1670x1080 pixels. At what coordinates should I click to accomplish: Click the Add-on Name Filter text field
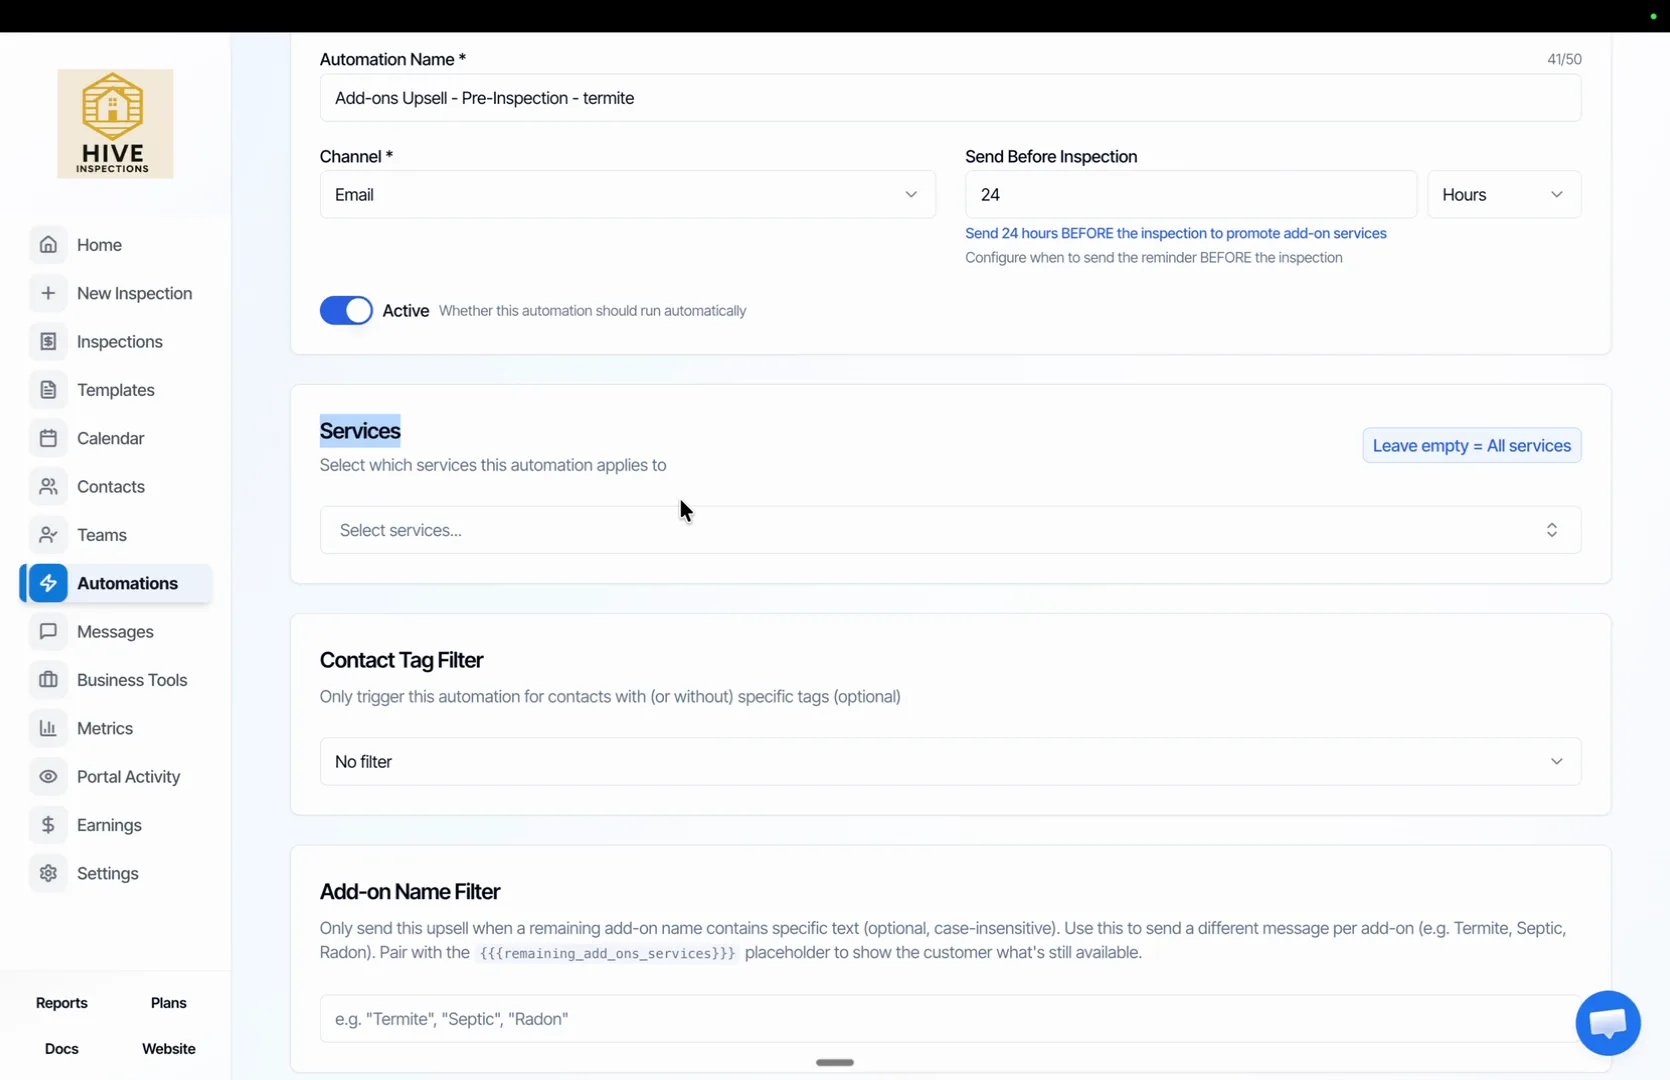coord(950,1018)
